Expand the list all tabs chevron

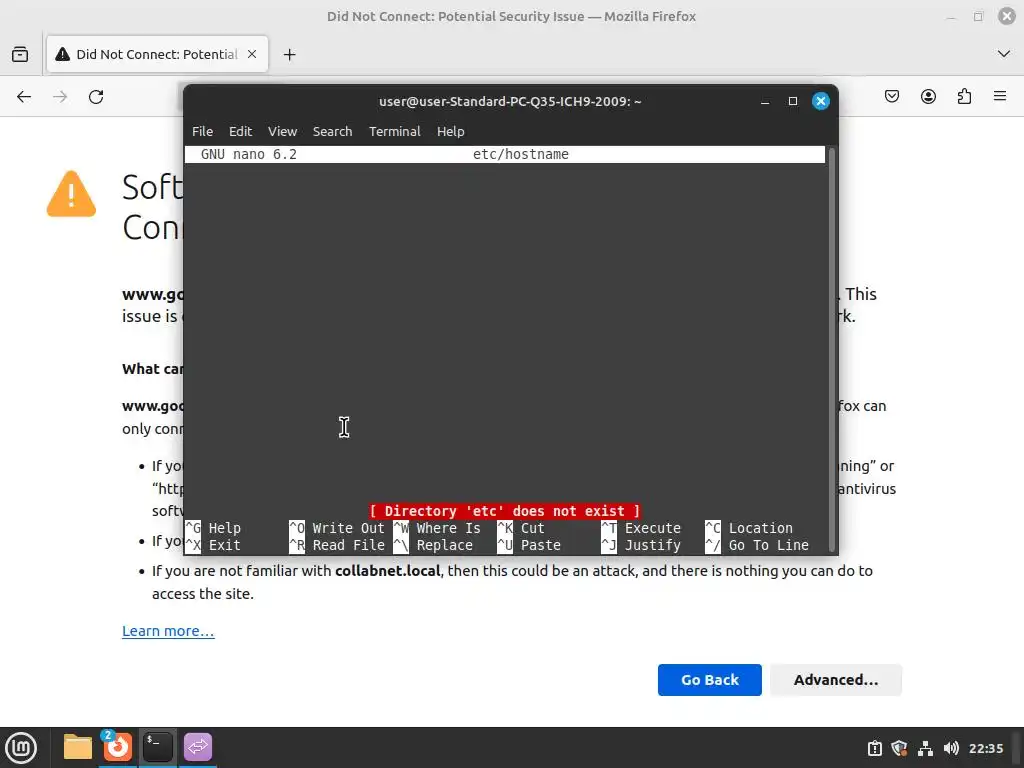pyautogui.click(x=1004, y=54)
